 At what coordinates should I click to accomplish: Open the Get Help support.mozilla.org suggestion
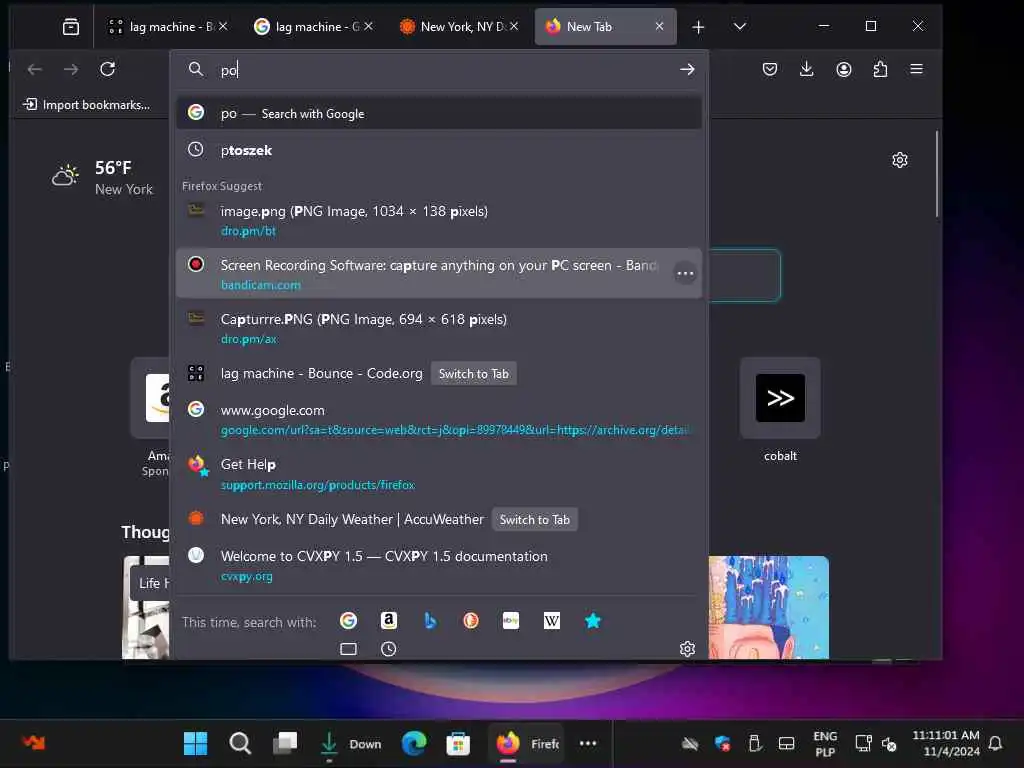pos(439,473)
